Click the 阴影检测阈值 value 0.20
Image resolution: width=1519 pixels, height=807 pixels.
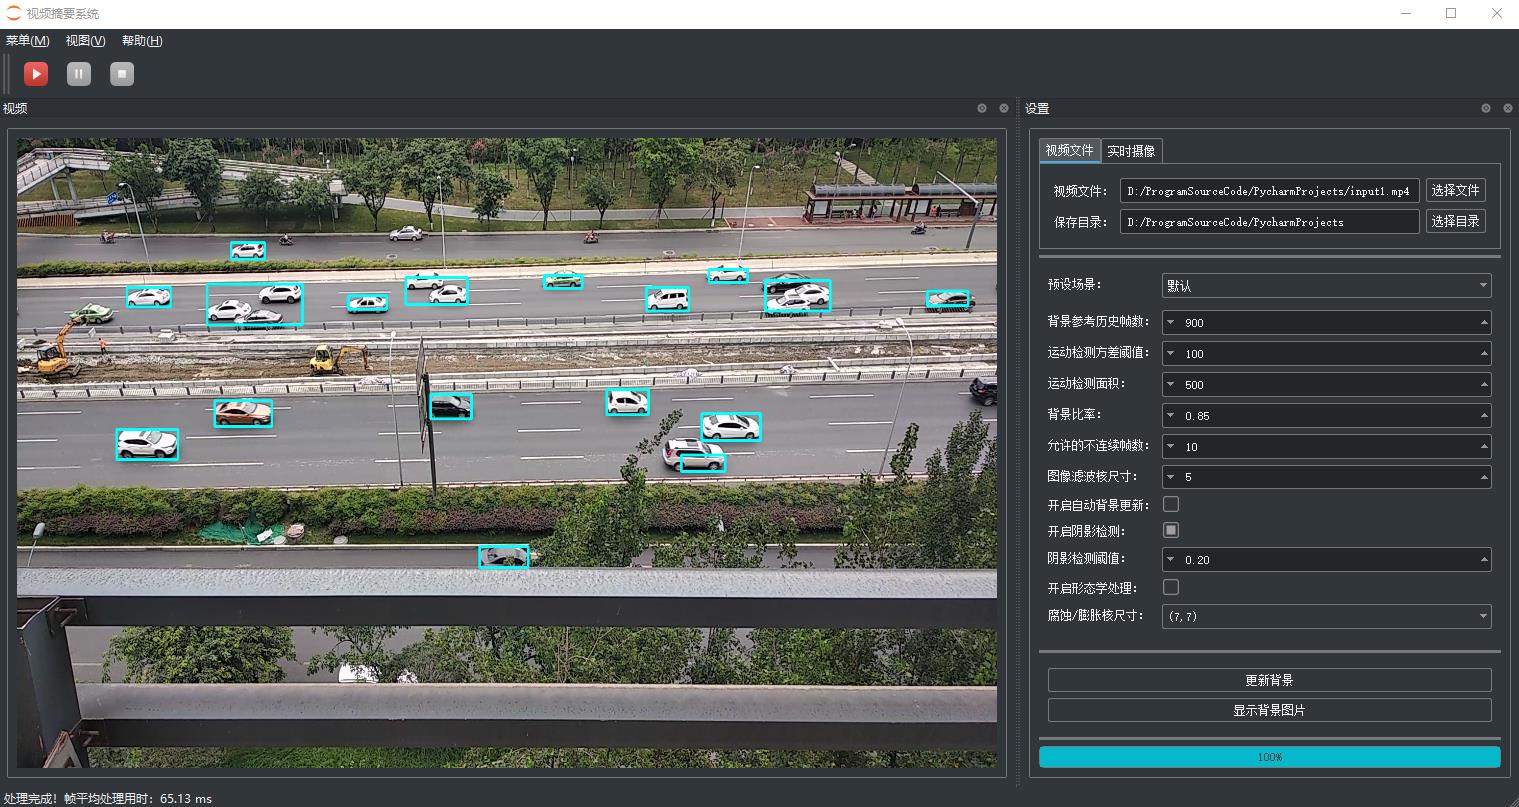(x=1197, y=560)
